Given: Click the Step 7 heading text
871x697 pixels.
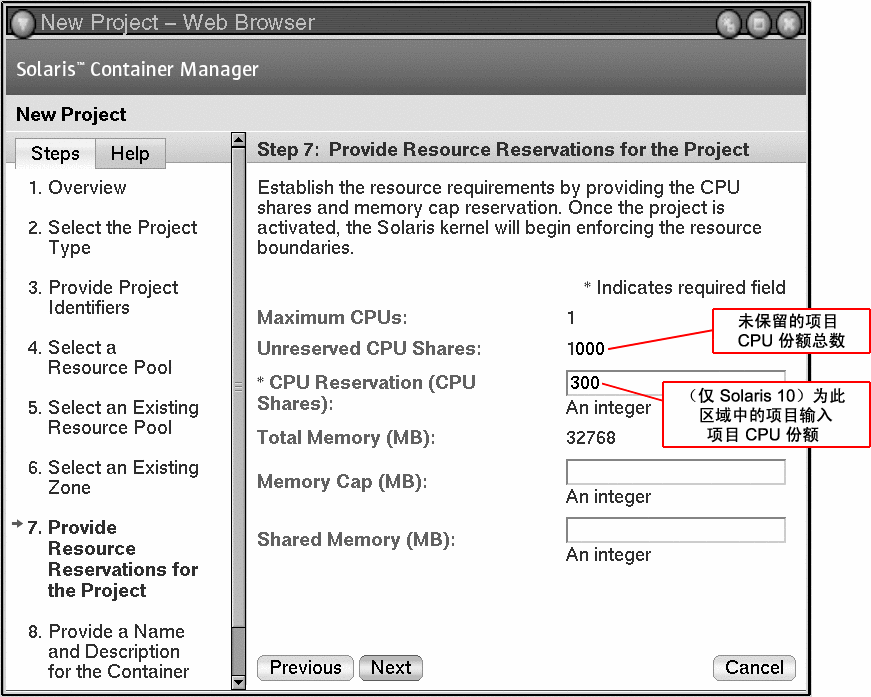Looking at the screenshot, I should (x=503, y=149).
